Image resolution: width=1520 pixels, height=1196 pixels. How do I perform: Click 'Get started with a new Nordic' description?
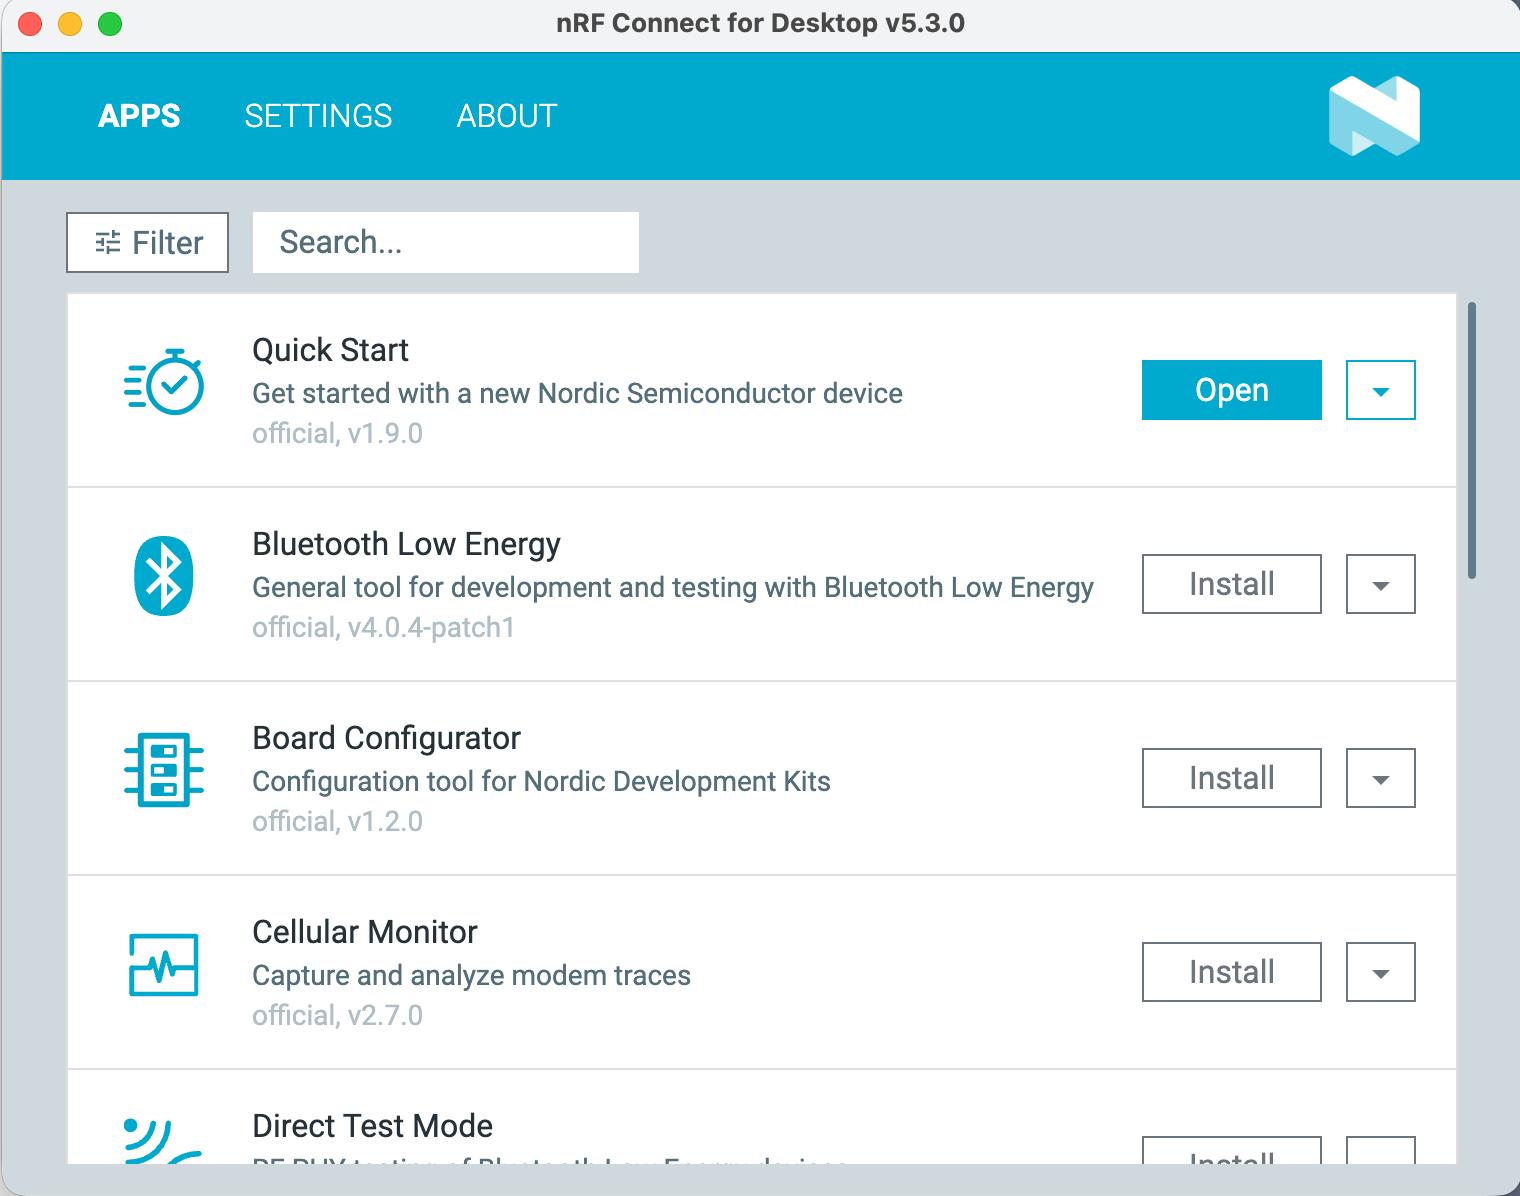click(577, 393)
